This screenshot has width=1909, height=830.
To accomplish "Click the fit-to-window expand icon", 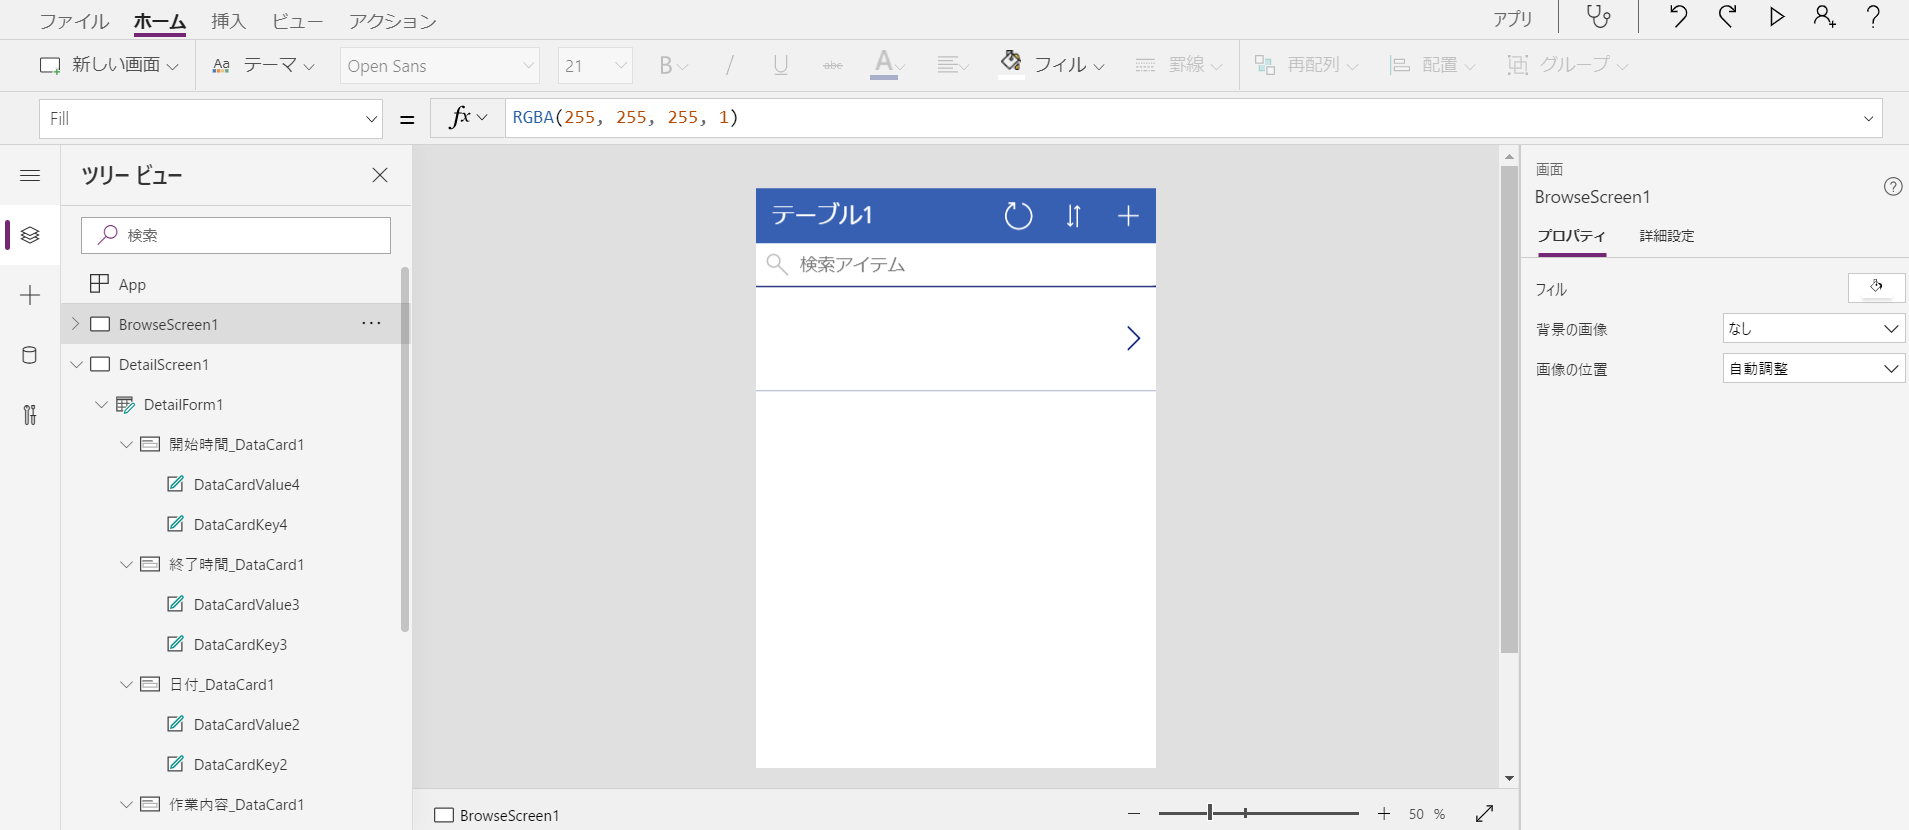I will point(1484,814).
